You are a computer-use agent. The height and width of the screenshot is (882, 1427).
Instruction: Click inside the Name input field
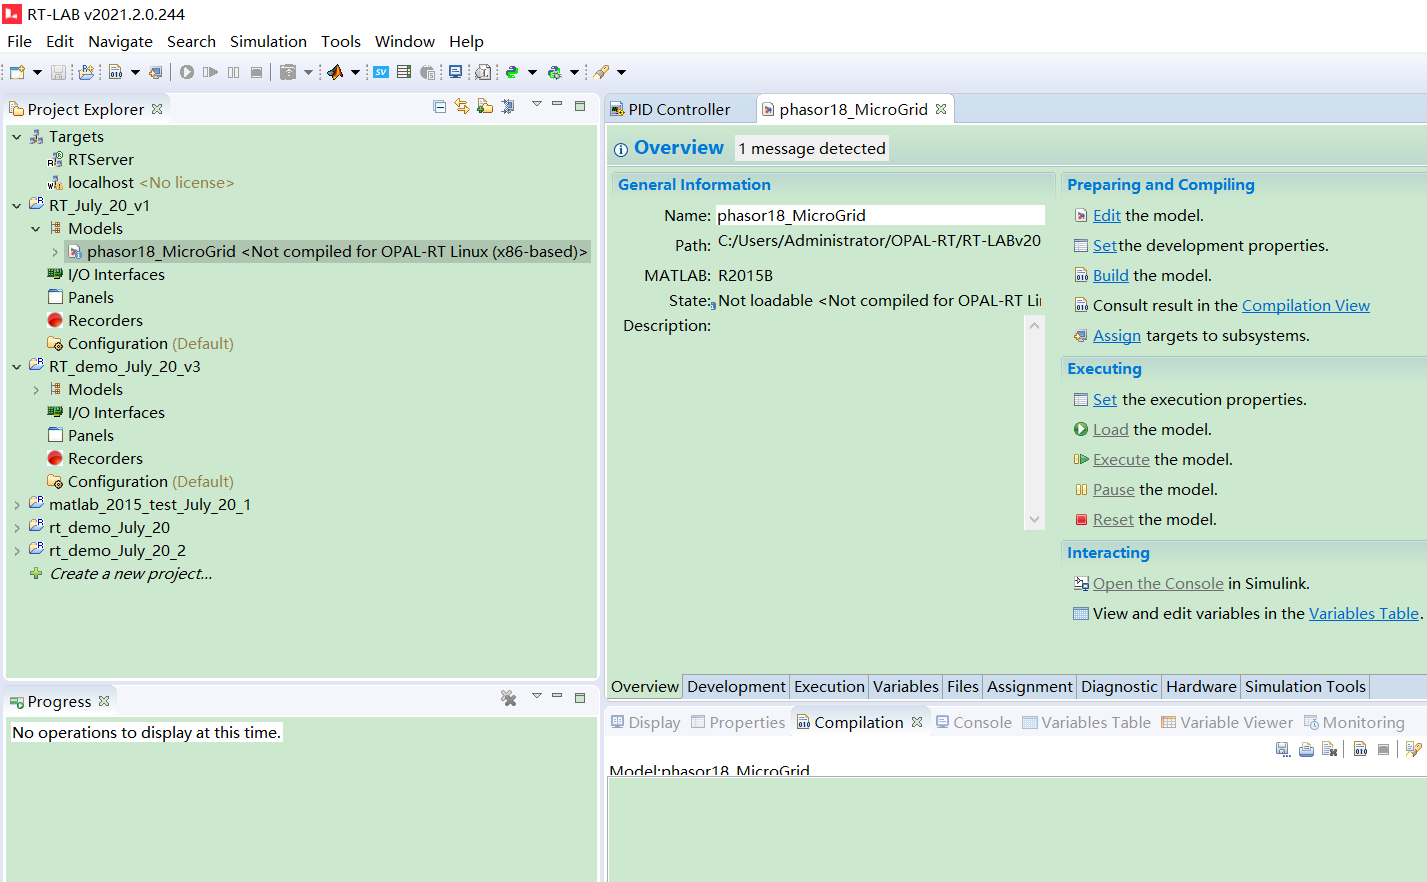coord(880,216)
